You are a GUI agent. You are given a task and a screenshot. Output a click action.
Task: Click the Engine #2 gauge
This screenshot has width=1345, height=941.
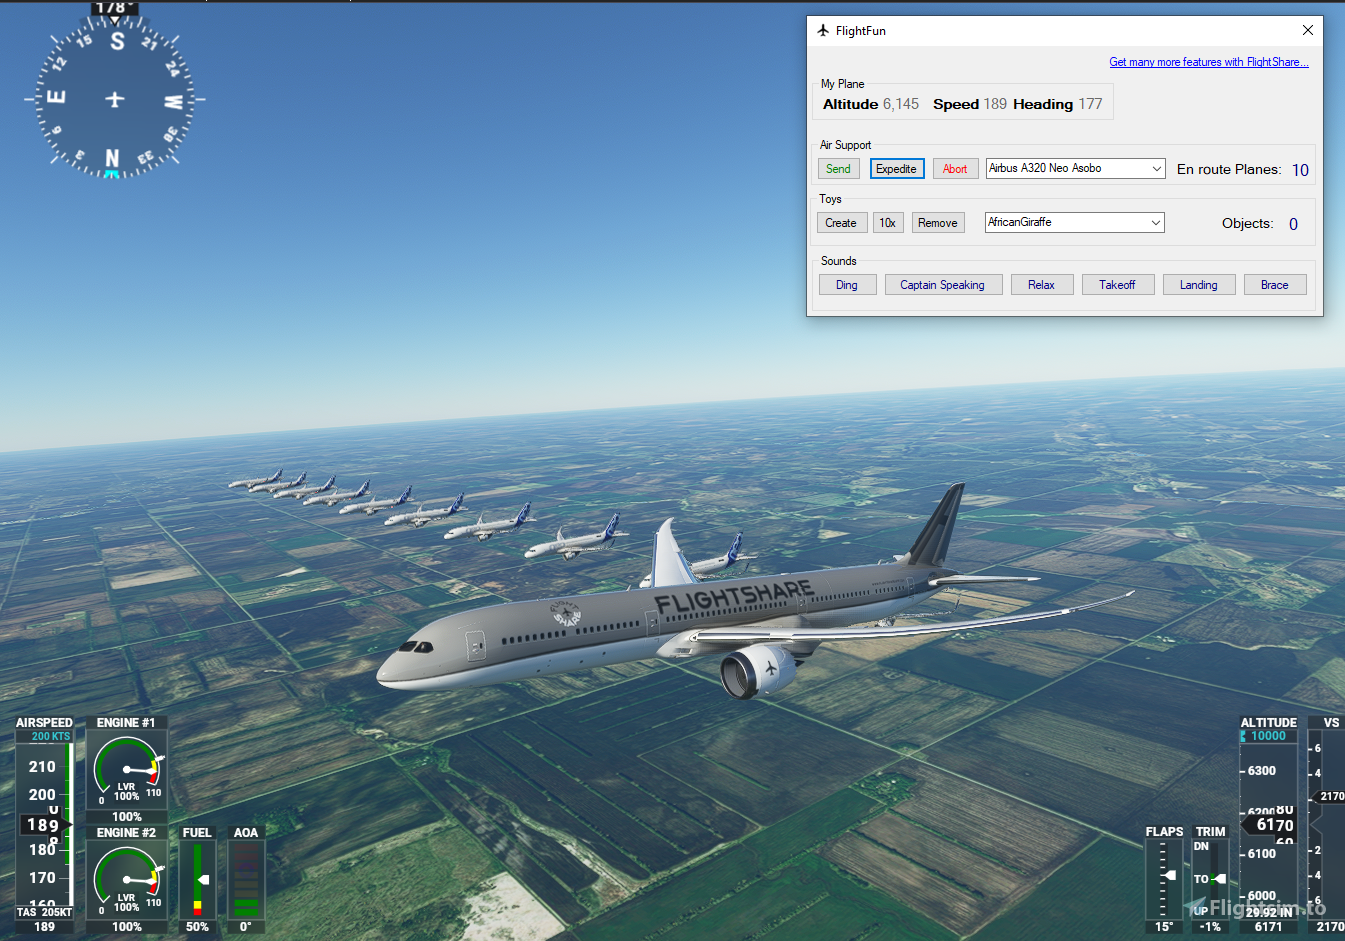(127, 879)
